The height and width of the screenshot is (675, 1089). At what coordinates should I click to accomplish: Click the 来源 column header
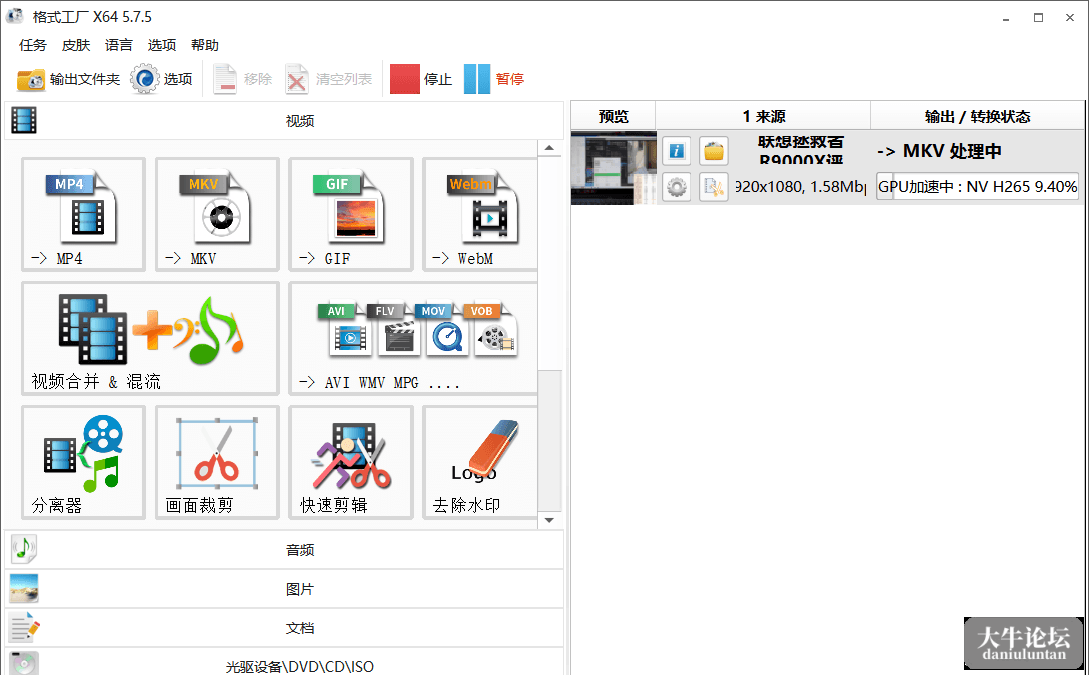click(763, 116)
